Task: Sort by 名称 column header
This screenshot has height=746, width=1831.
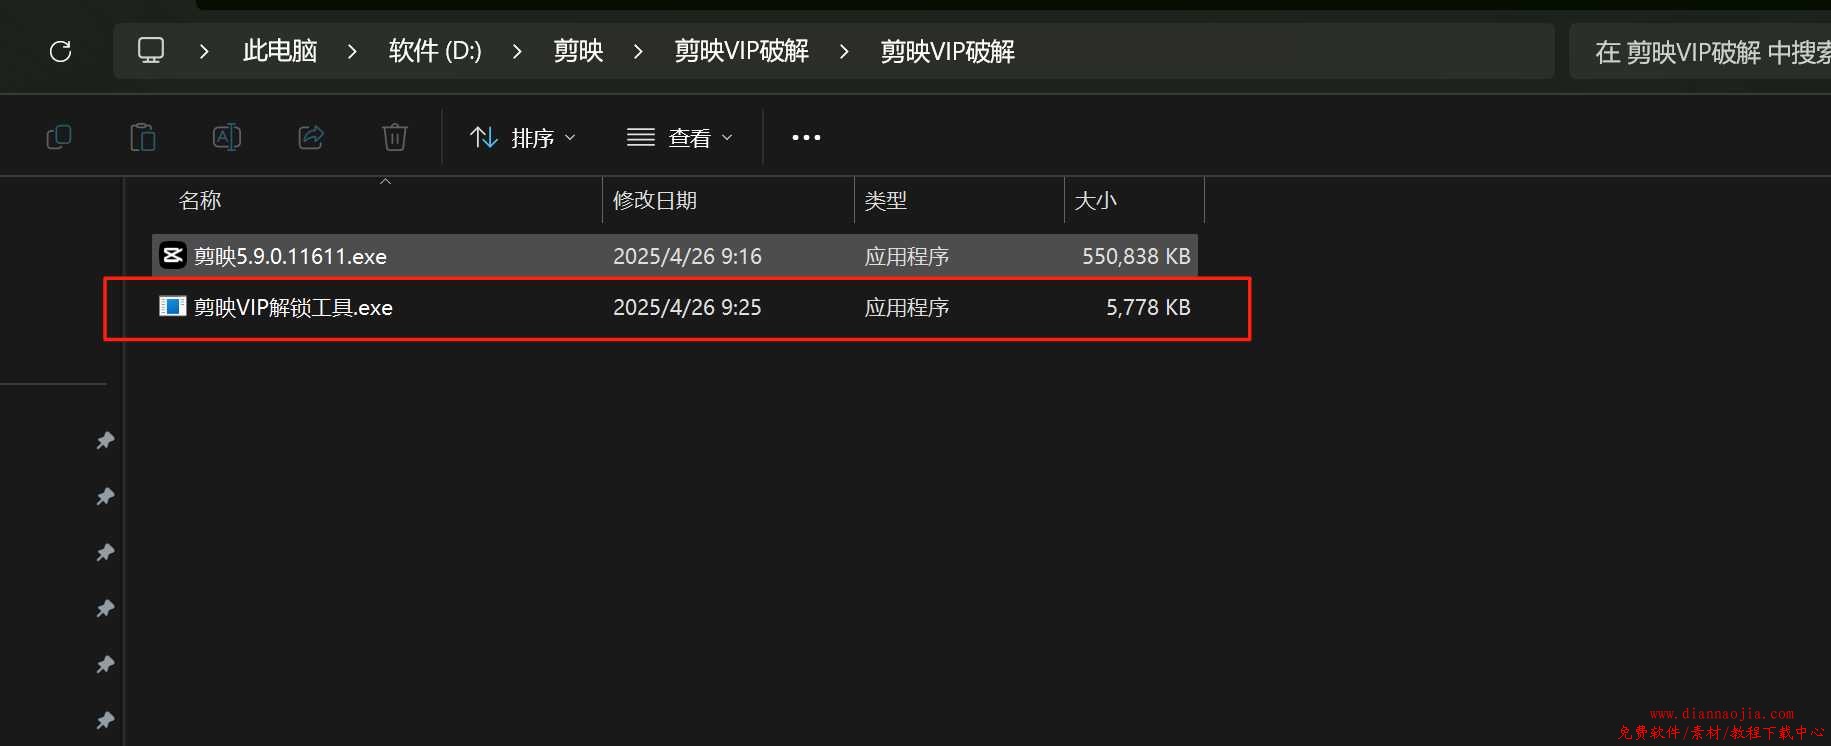Action: coord(200,200)
